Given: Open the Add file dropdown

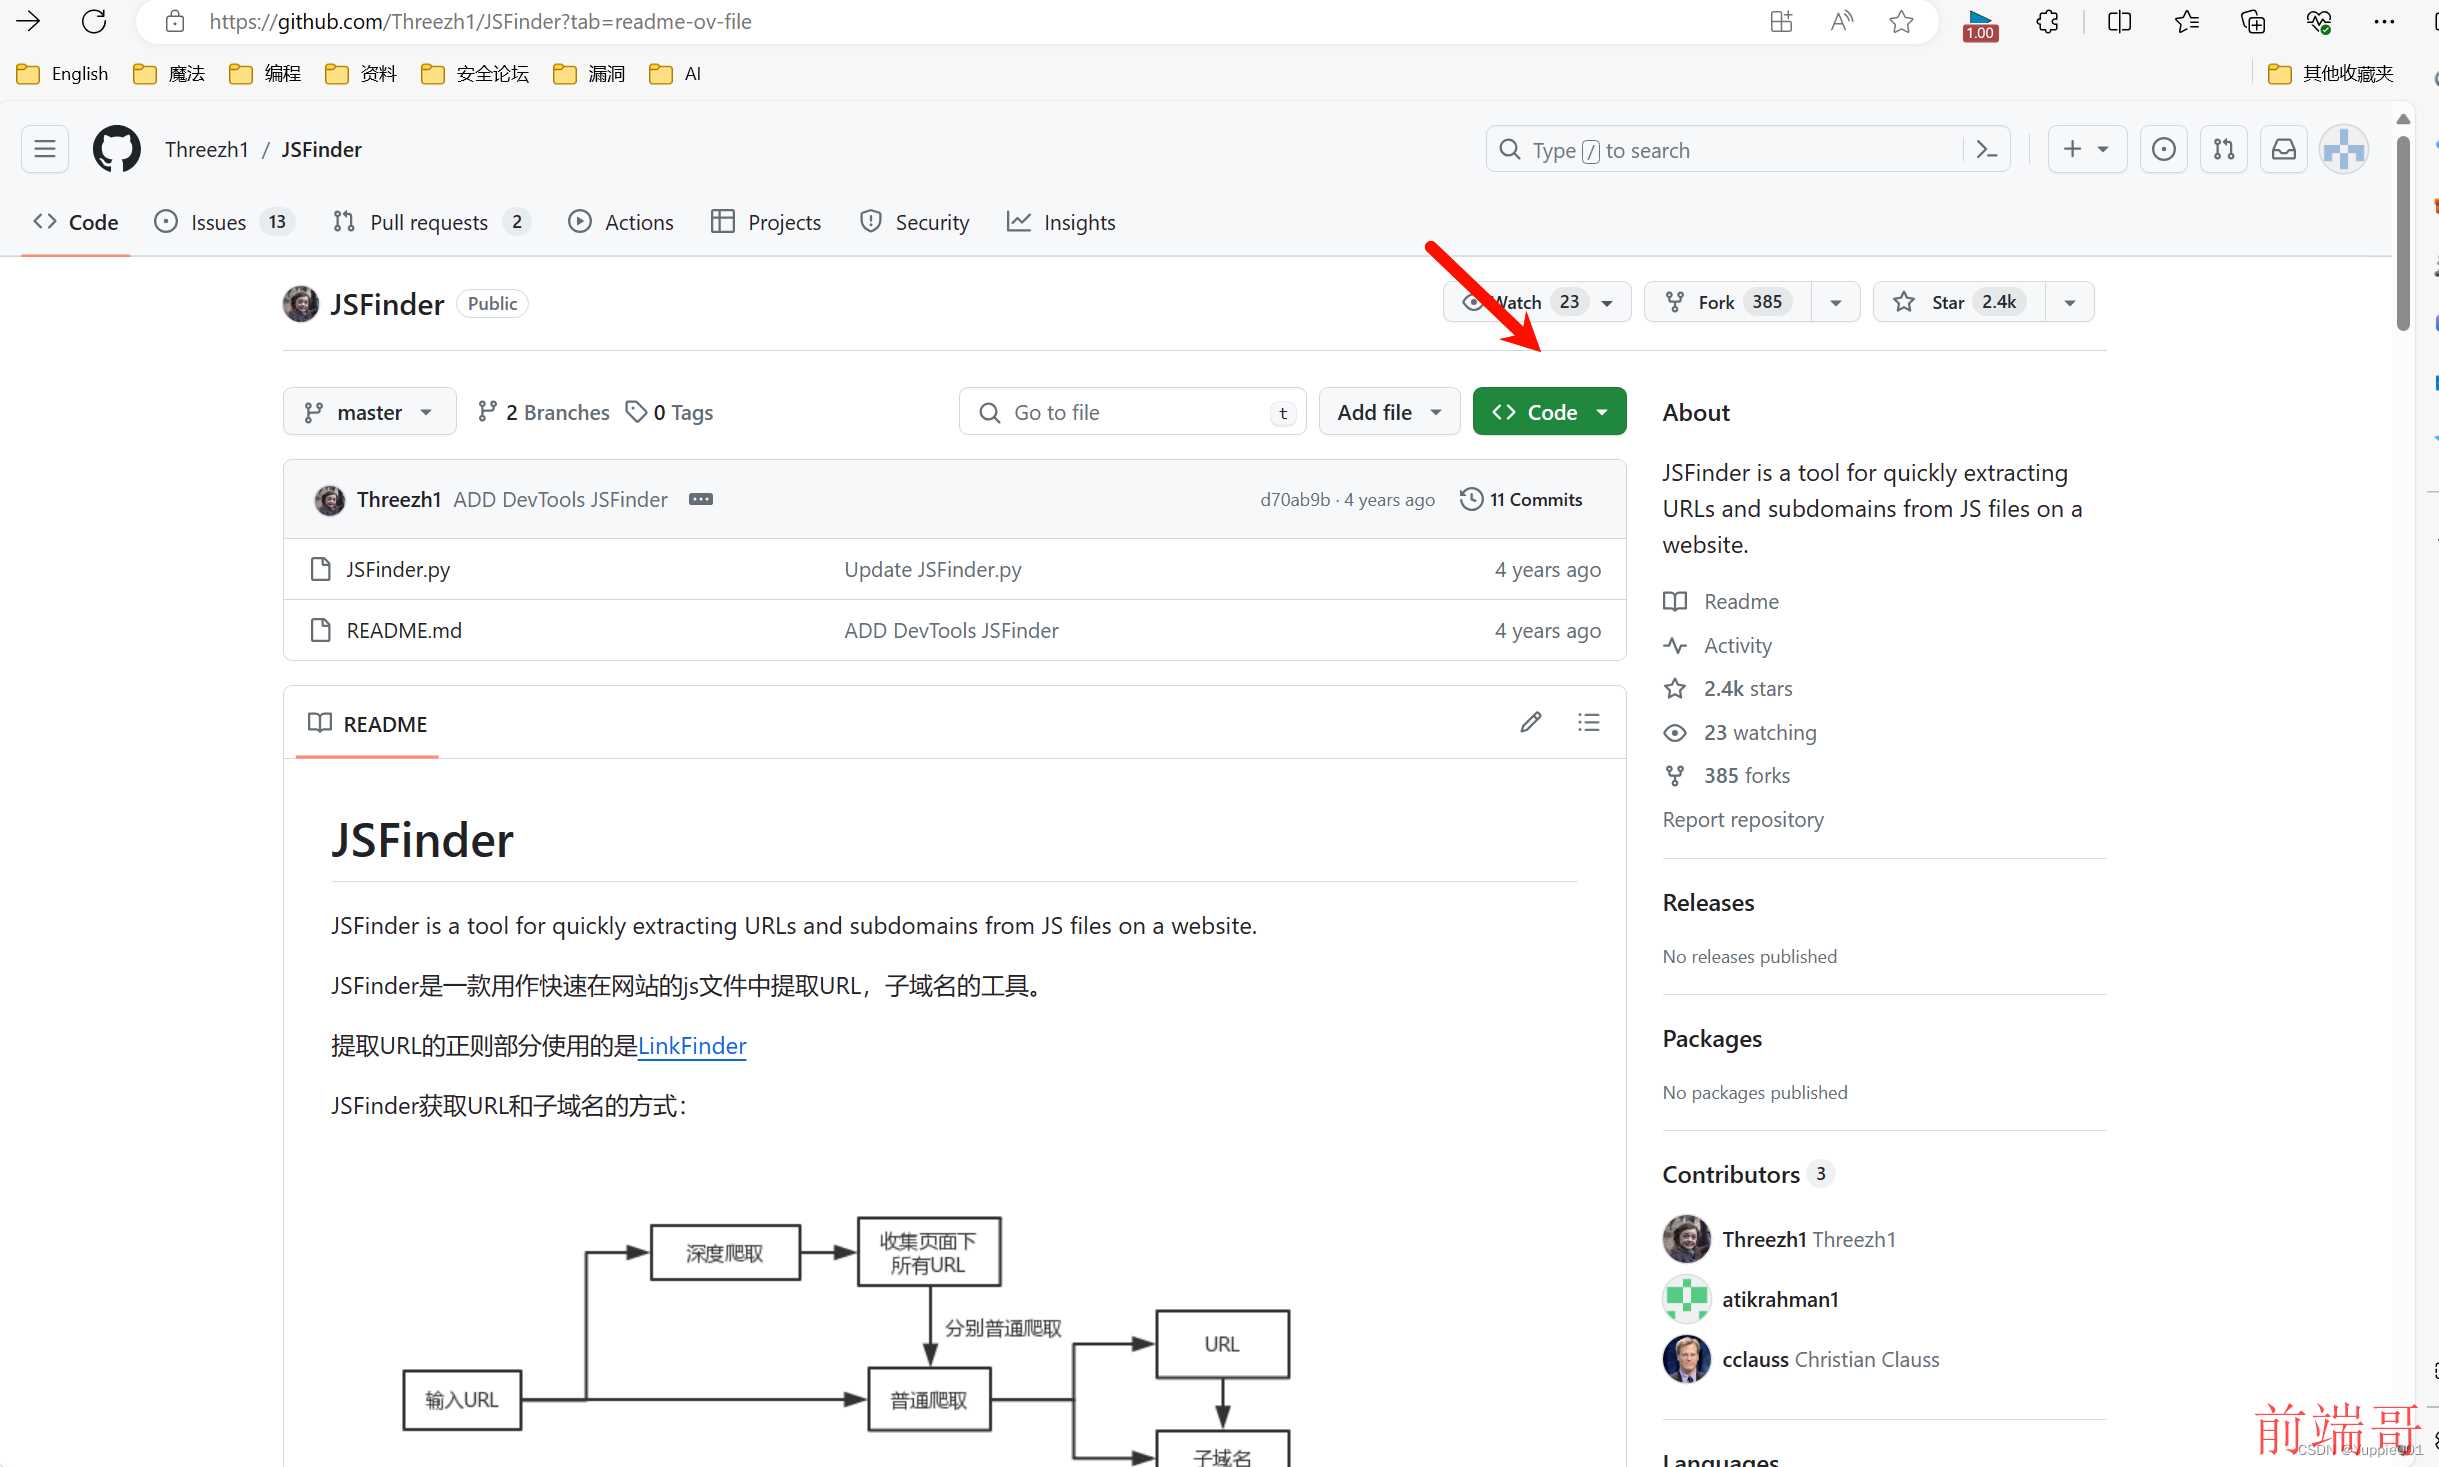Looking at the screenshot, I should pyautogui.click(x=1389, y=412).
